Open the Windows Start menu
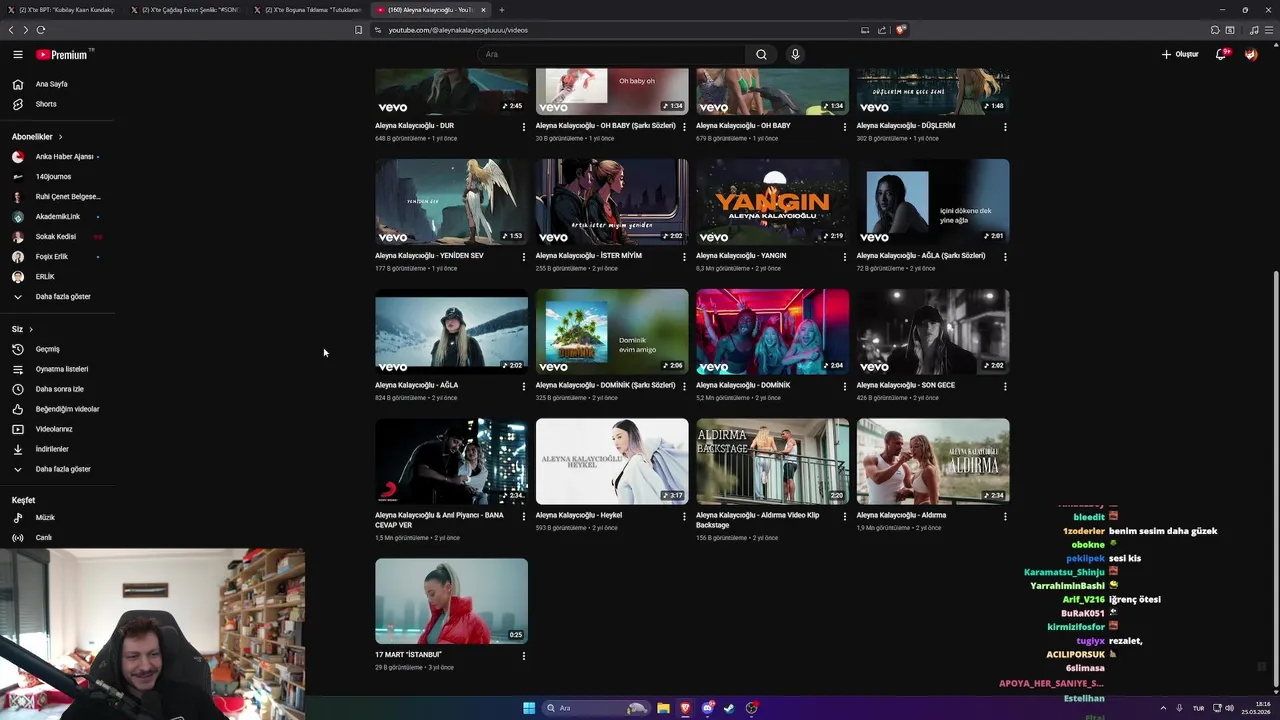The width and height of the screenshot is (1280, 720). click(x=529, y=708)
